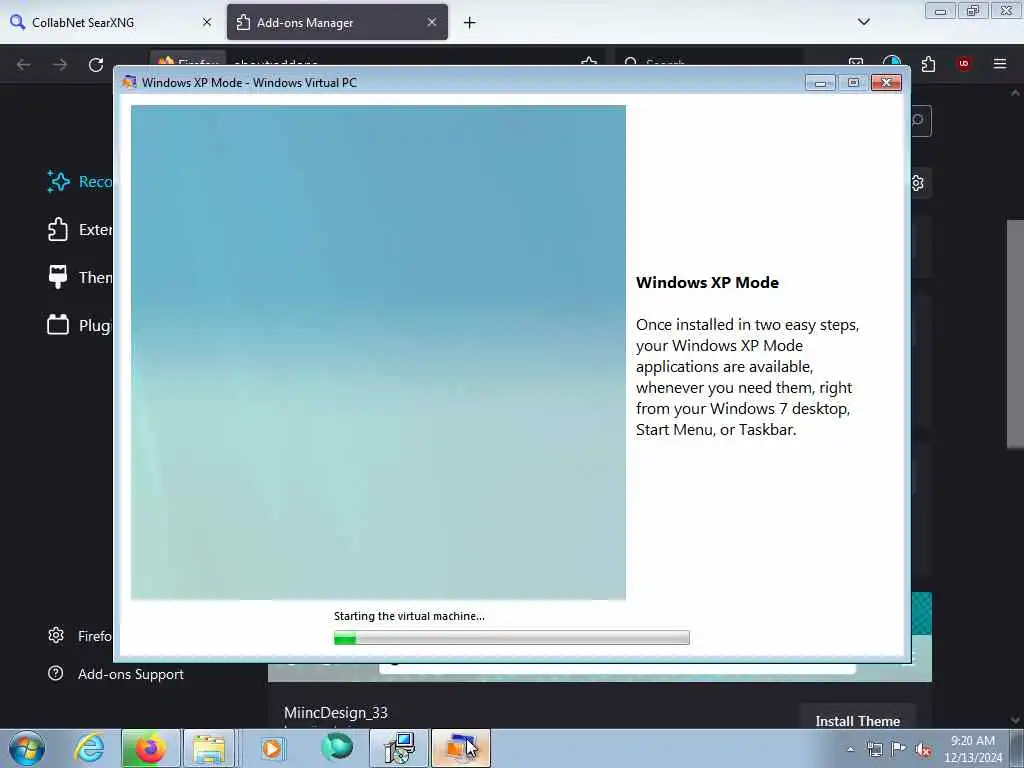Open the Action Center flag icon
Screen dimensions: 1024x768
click(x=899, y=749)
